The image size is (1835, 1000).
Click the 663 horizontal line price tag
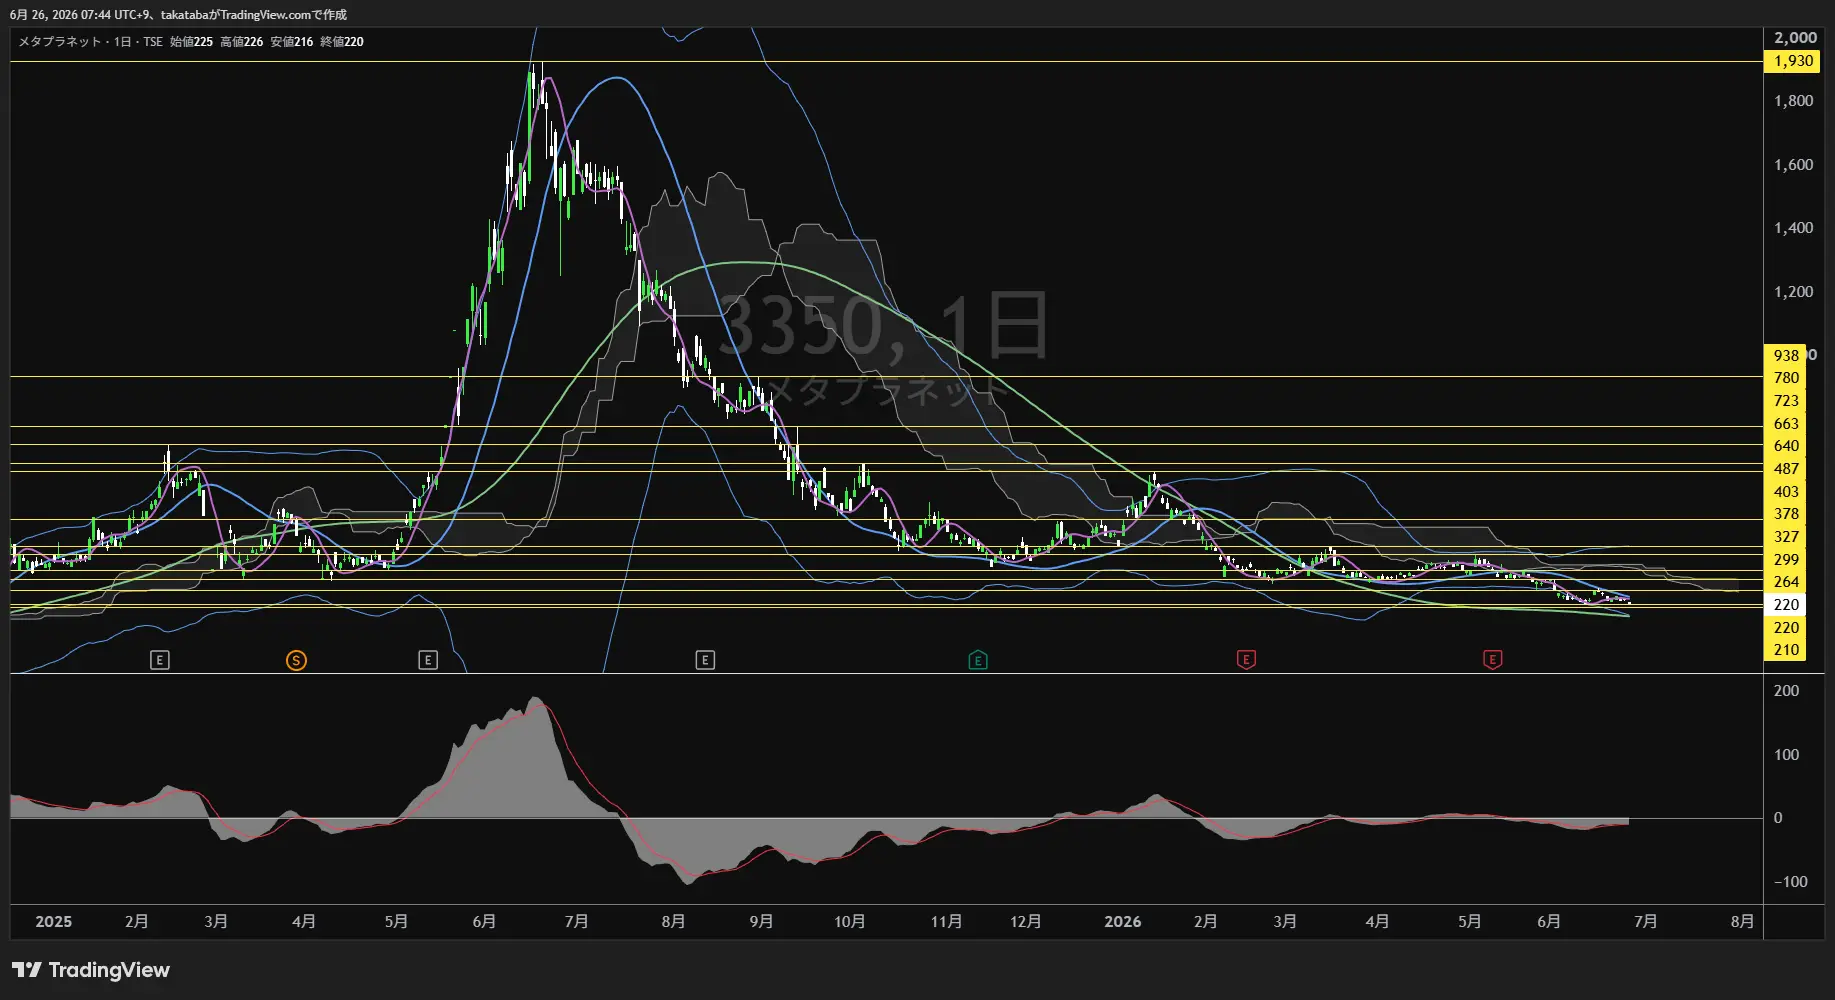click(1785, 424)
